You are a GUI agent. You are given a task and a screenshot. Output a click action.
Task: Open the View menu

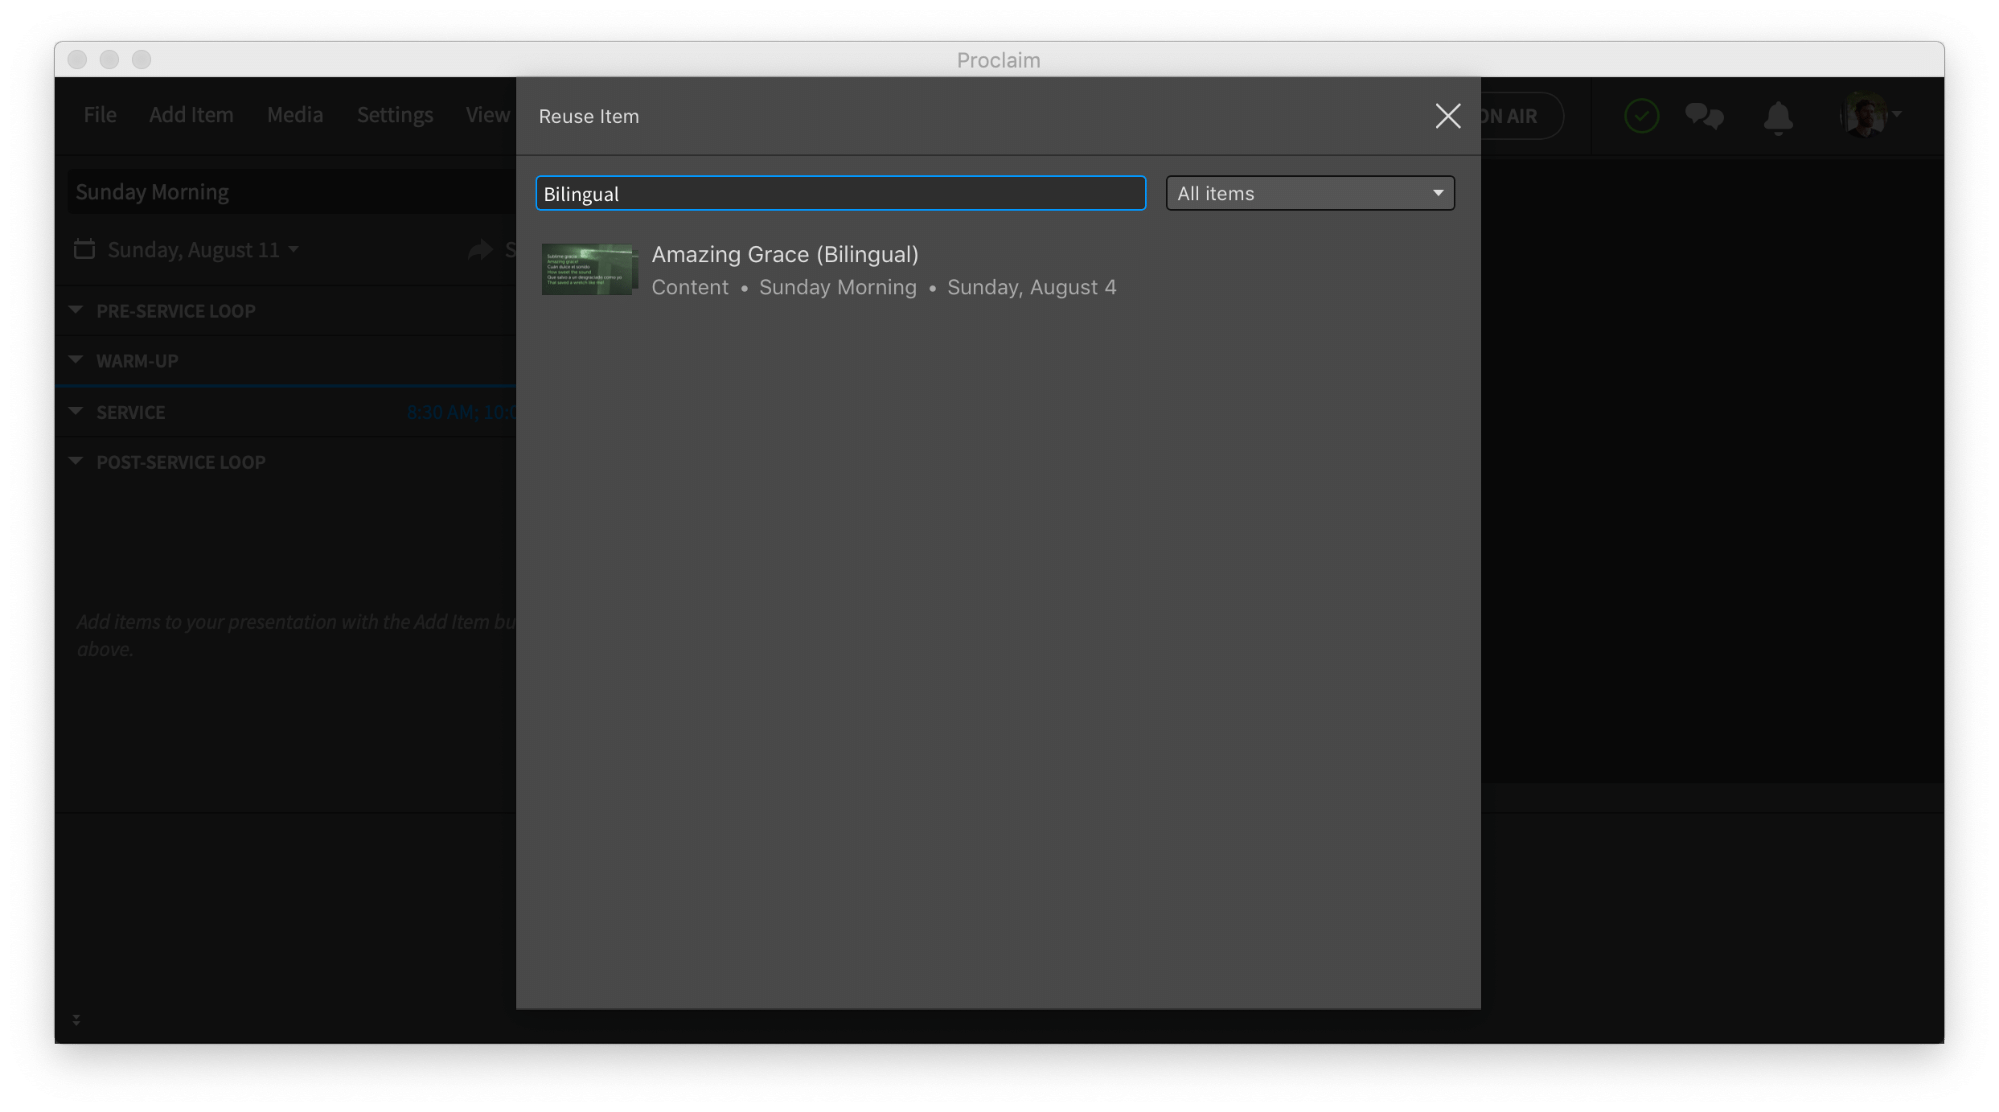(488, 115)
